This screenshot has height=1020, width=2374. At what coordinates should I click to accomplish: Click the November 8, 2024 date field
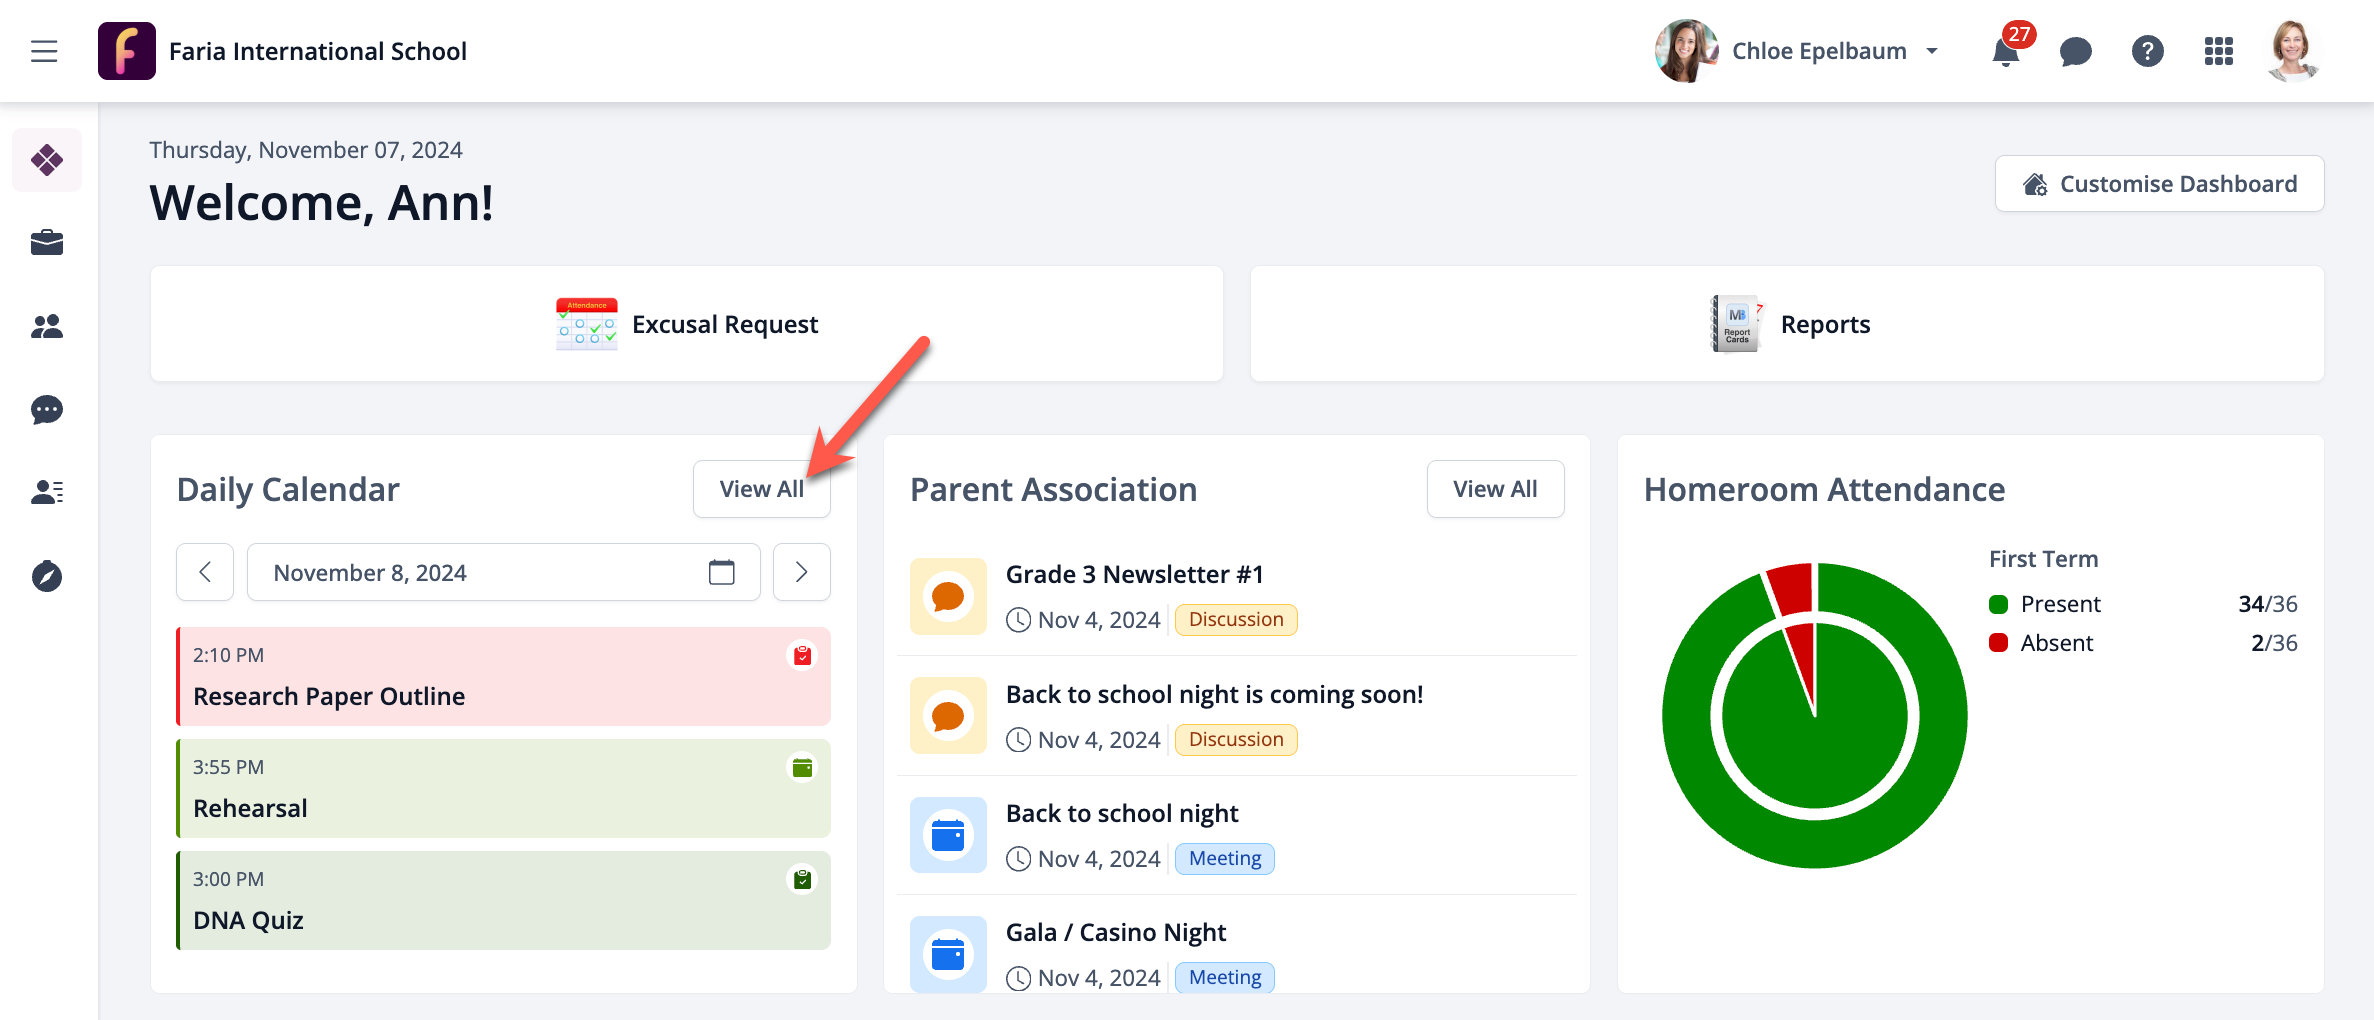(480, 572)
